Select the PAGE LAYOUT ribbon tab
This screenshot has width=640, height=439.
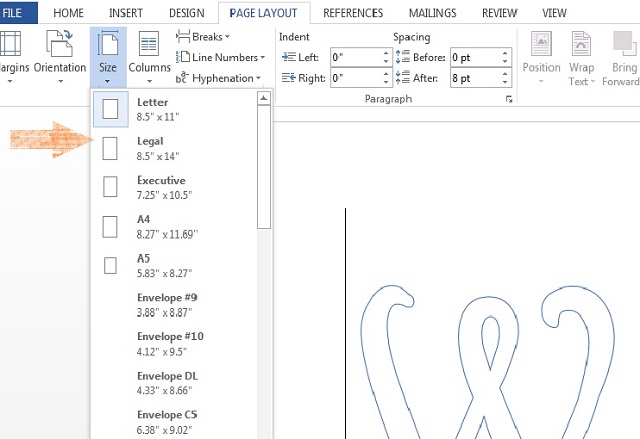tap(263, 13)
